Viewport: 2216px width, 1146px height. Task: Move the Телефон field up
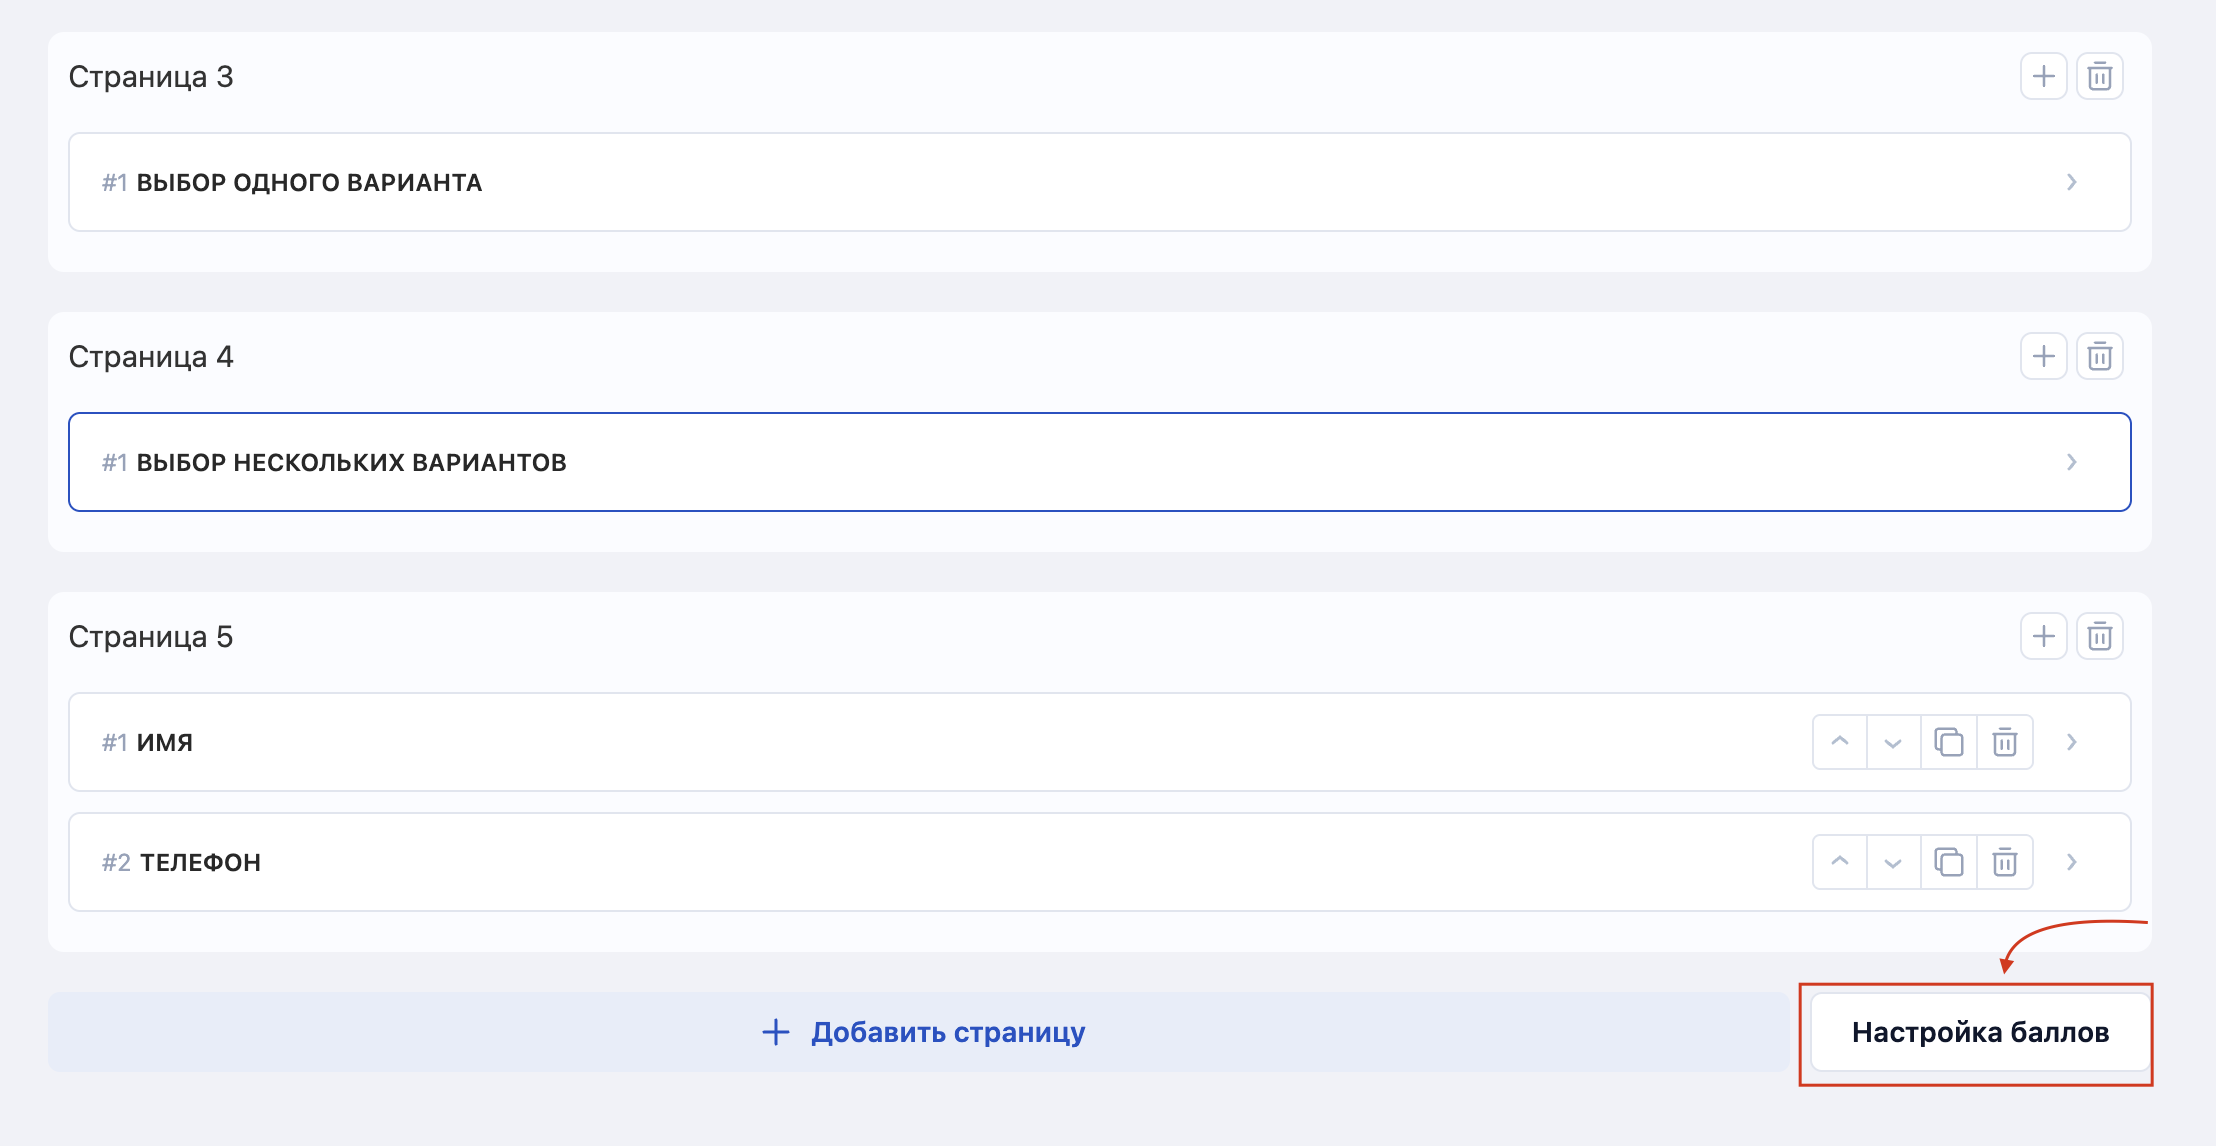pyautogui.click(x=1840, y=862)
